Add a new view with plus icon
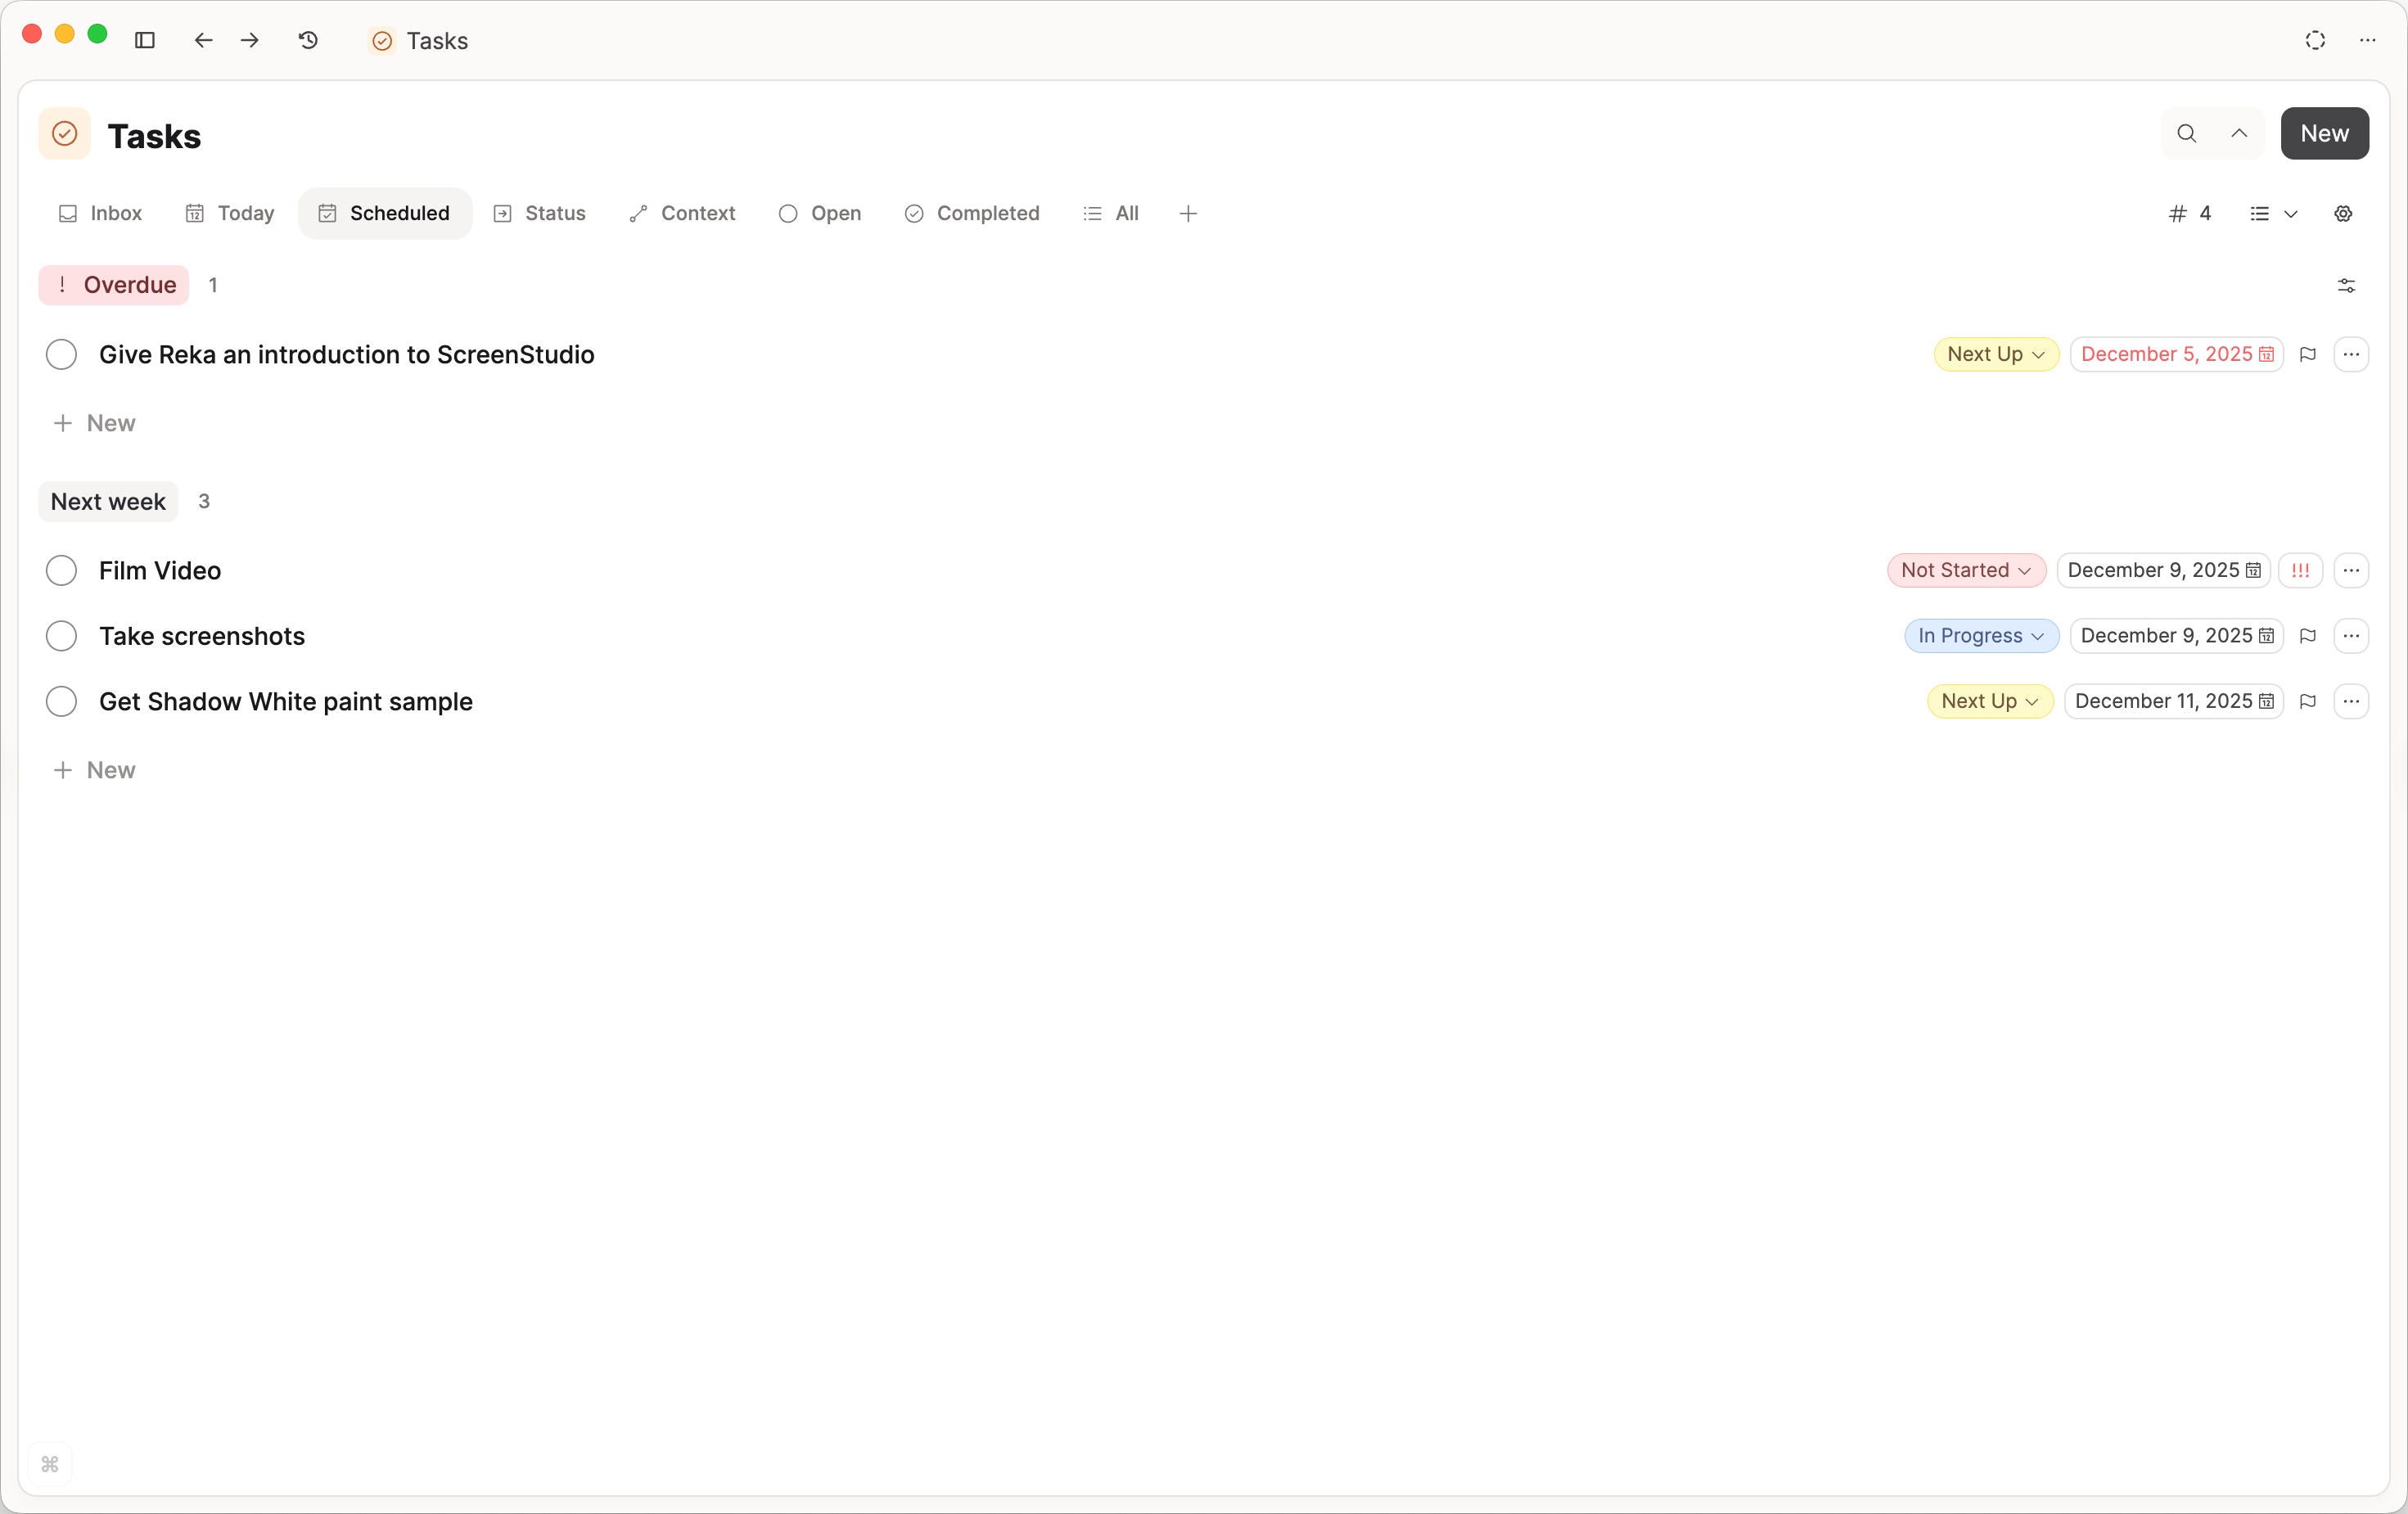Image resolution: width=2408 pixels, height=1514 pixels. click(1188, 213)
